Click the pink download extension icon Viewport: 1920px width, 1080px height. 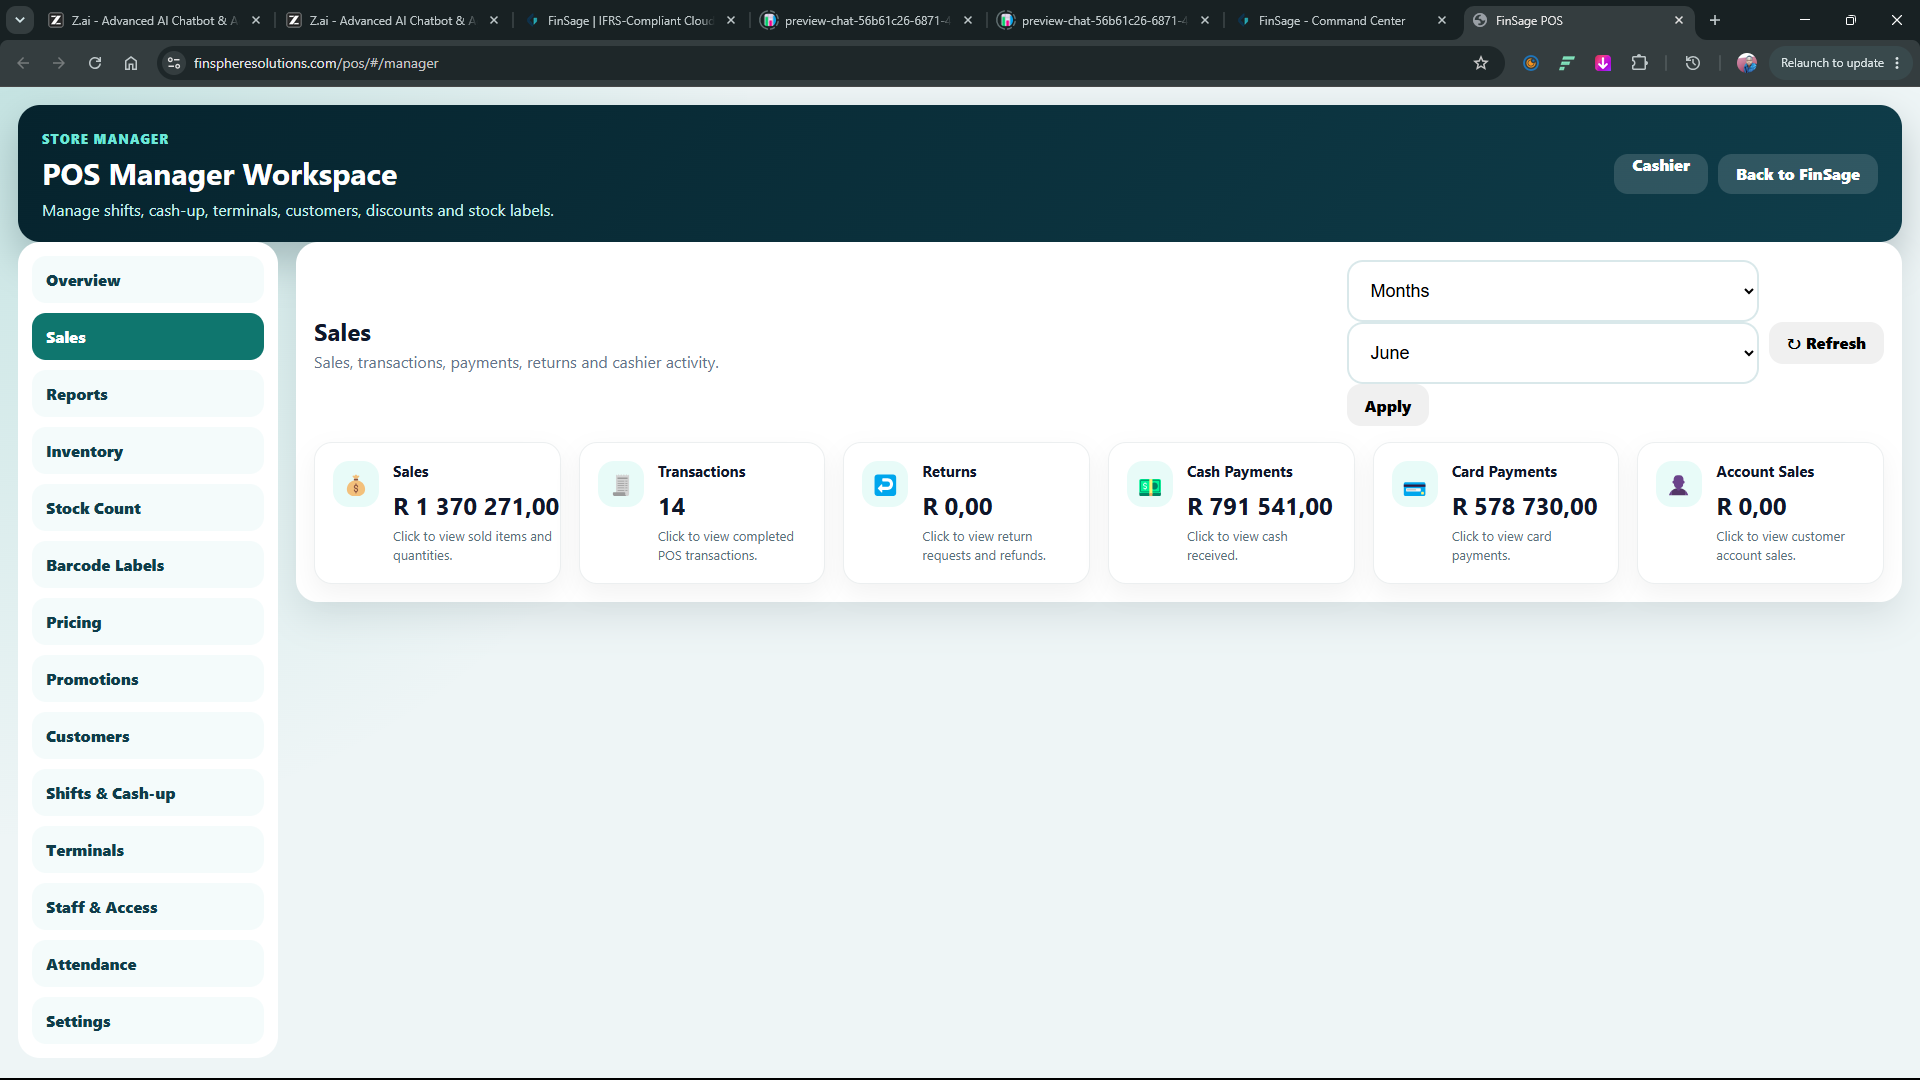[x=1603, y=63]
